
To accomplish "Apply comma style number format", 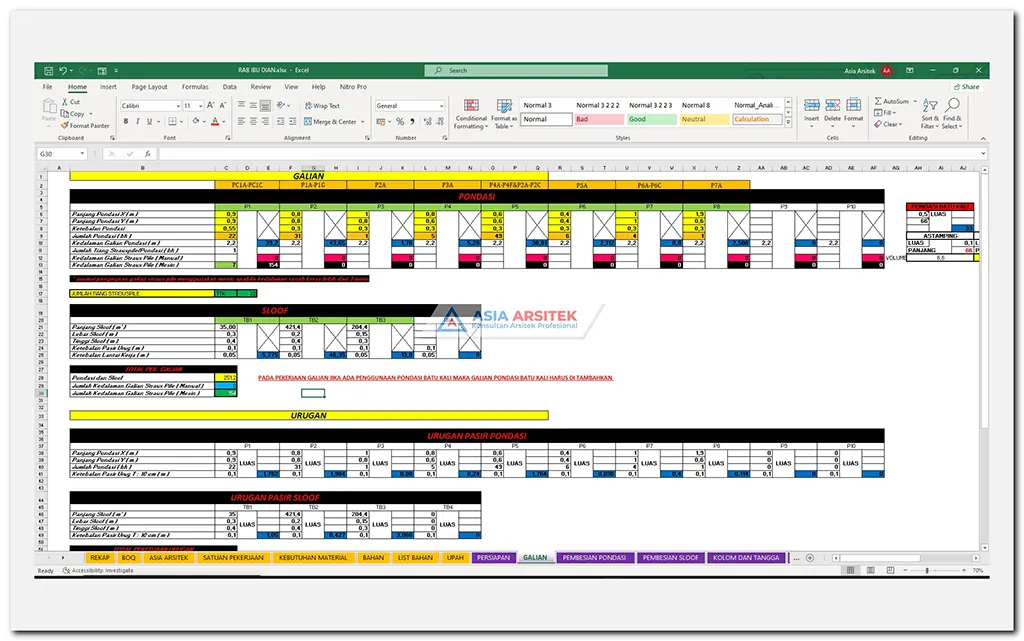I will [412, 121].
